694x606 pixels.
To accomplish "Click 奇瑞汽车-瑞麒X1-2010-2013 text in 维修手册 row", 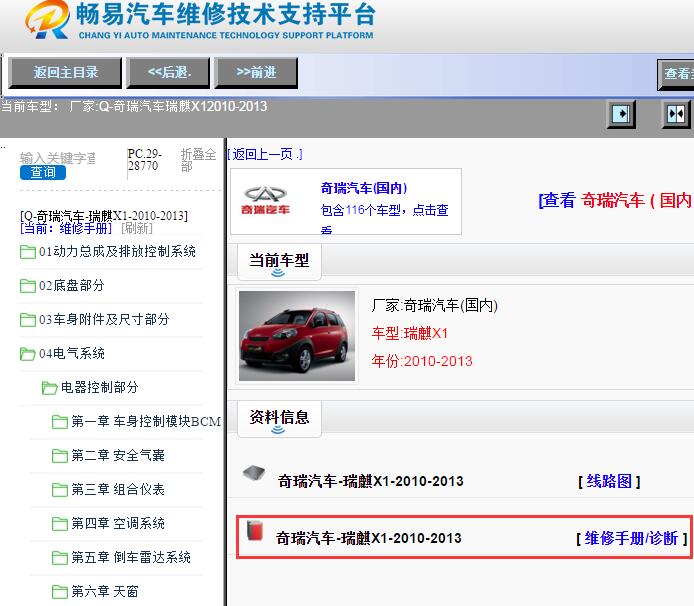I will tap(369, 538).
